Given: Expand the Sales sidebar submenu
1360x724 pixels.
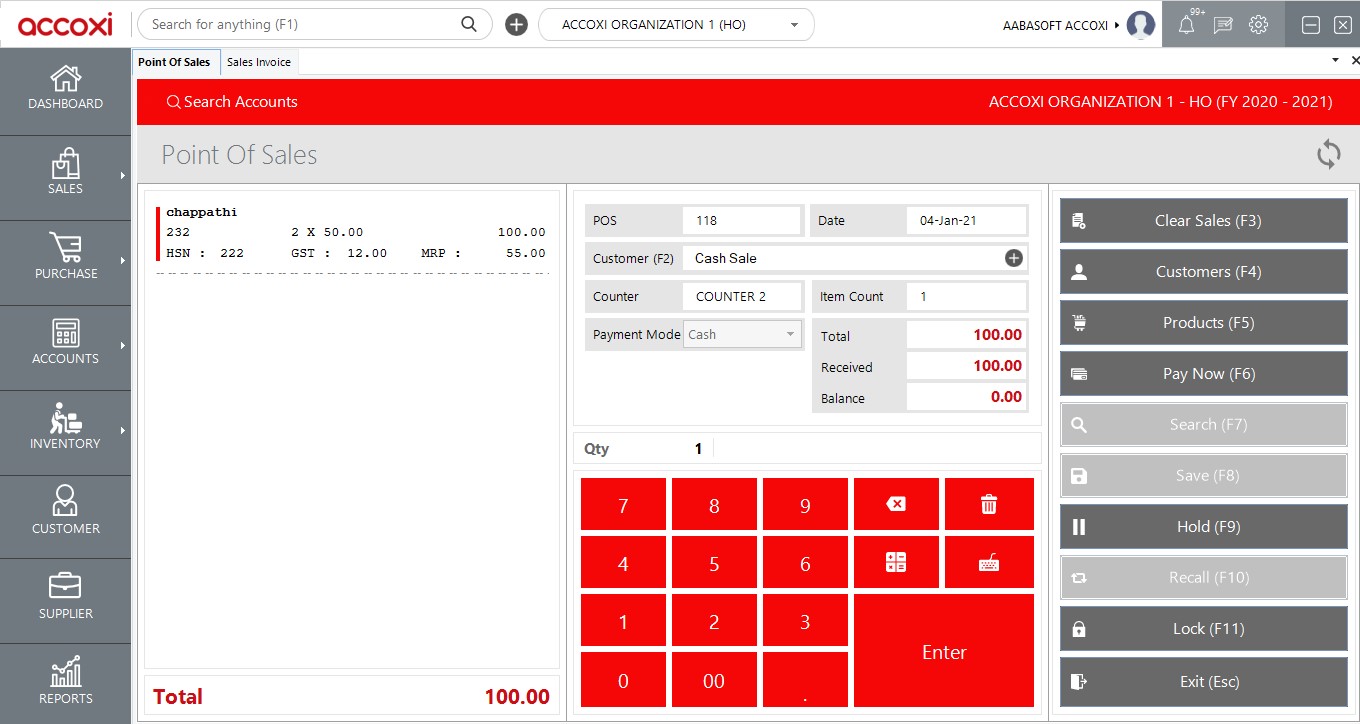Looking at the screenshot, I should point(65,174).
